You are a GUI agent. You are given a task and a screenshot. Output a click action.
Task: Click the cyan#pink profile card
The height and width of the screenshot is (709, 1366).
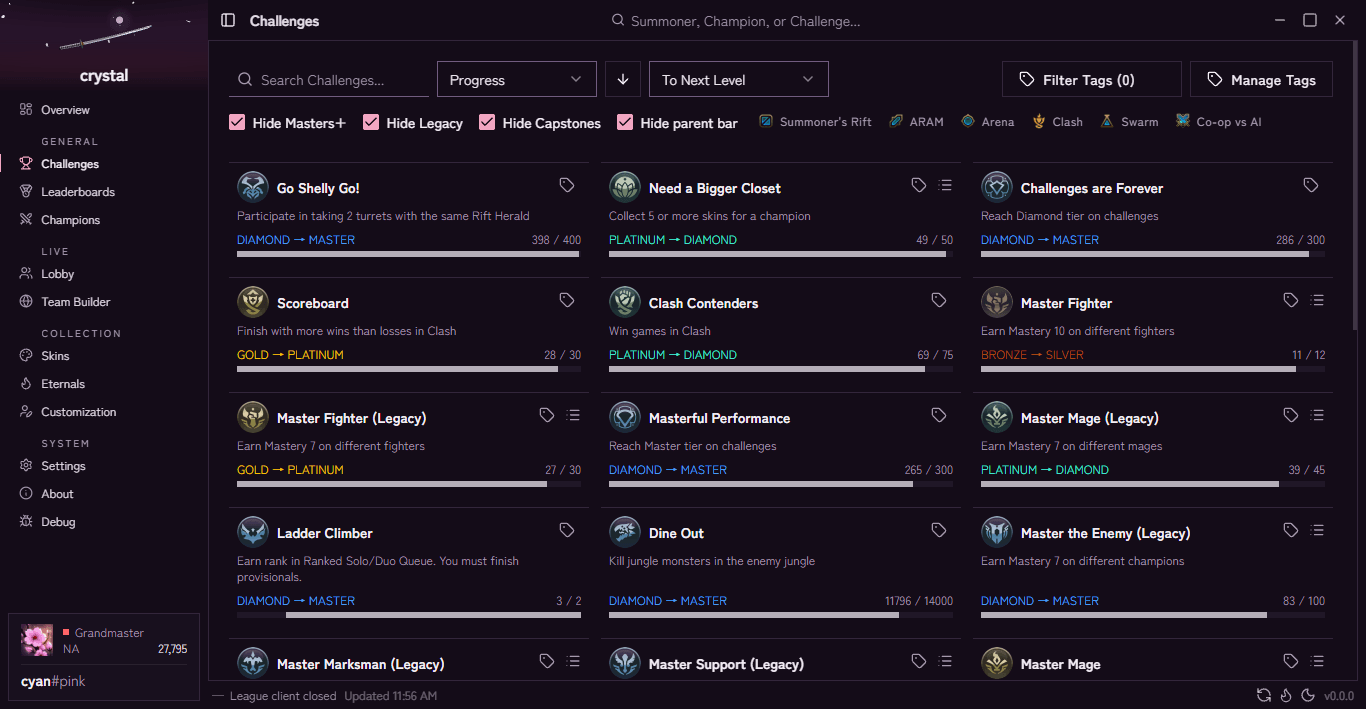point(104,656)
